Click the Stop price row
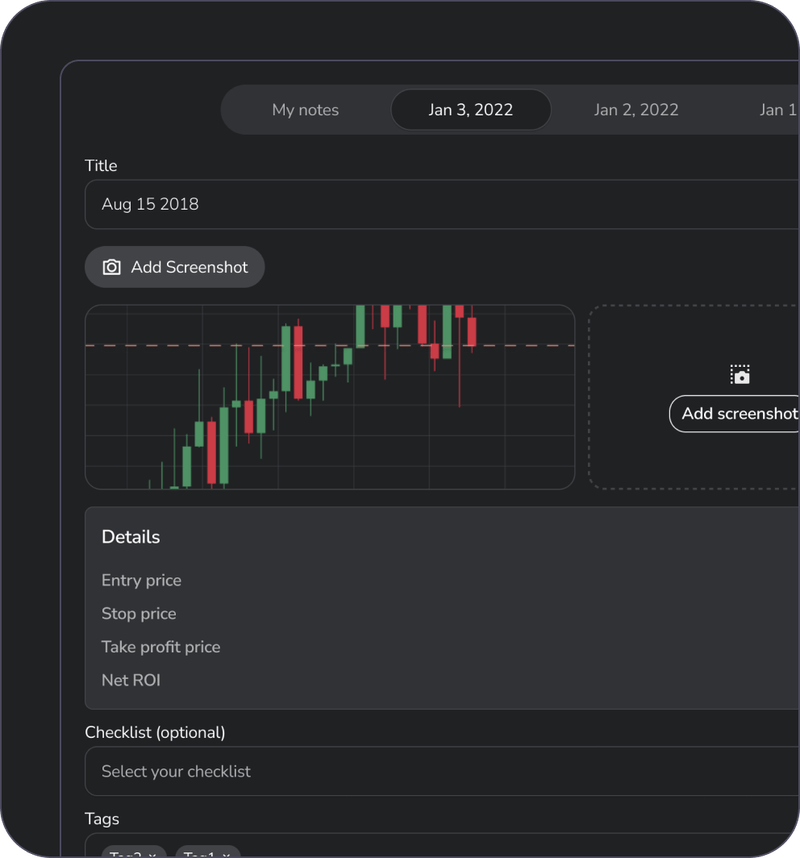This screenshot has height=858, width=800. 139,614
